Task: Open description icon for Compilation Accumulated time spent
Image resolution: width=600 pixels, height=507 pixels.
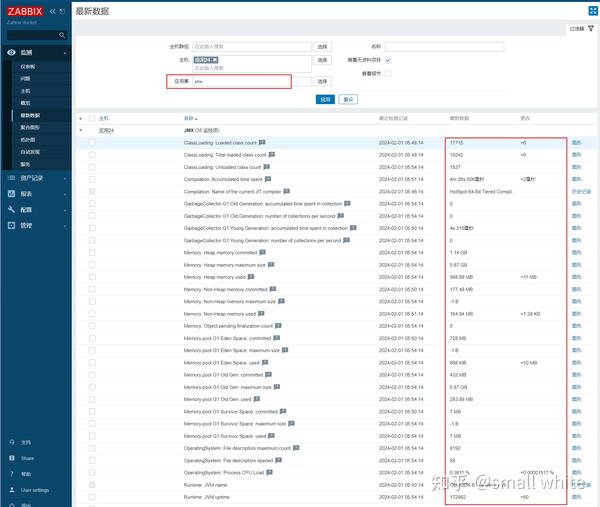Action: point(268,179)
